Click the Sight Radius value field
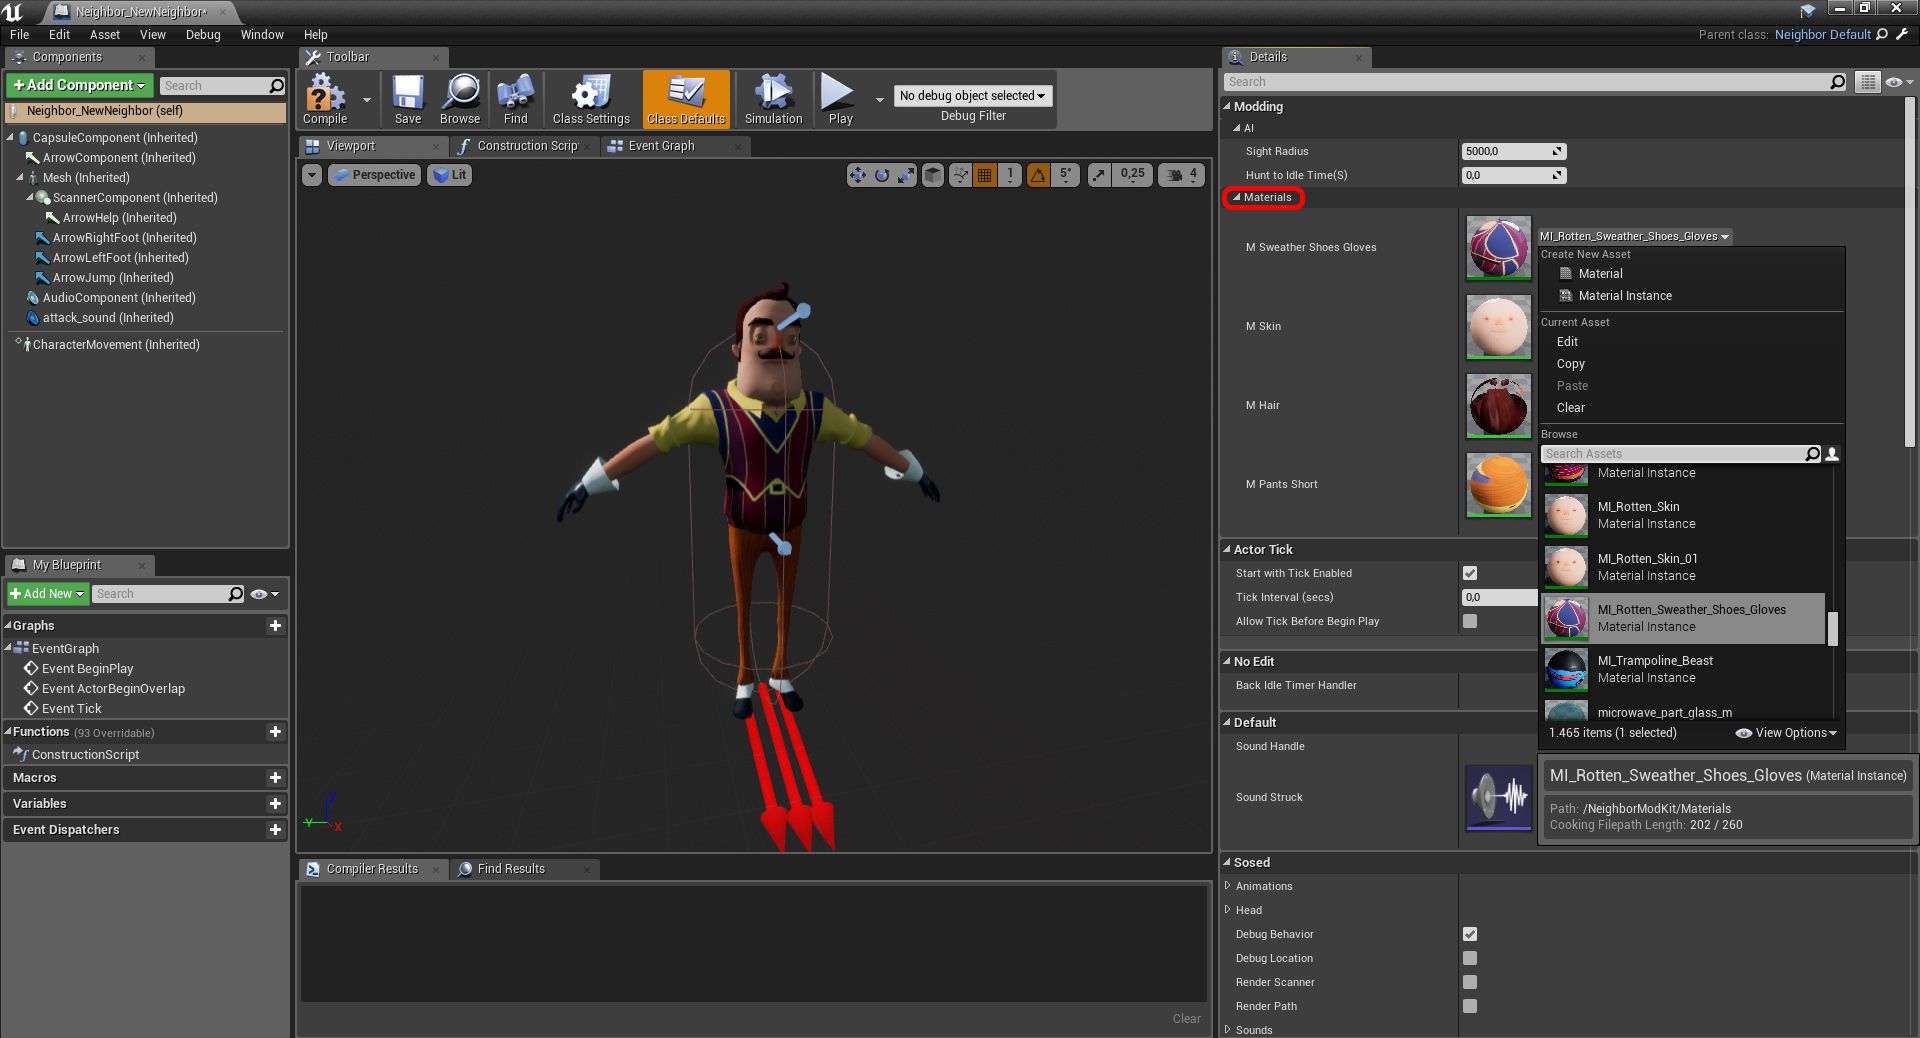The image size is (1920, 1038). (x=1513, y=151)
